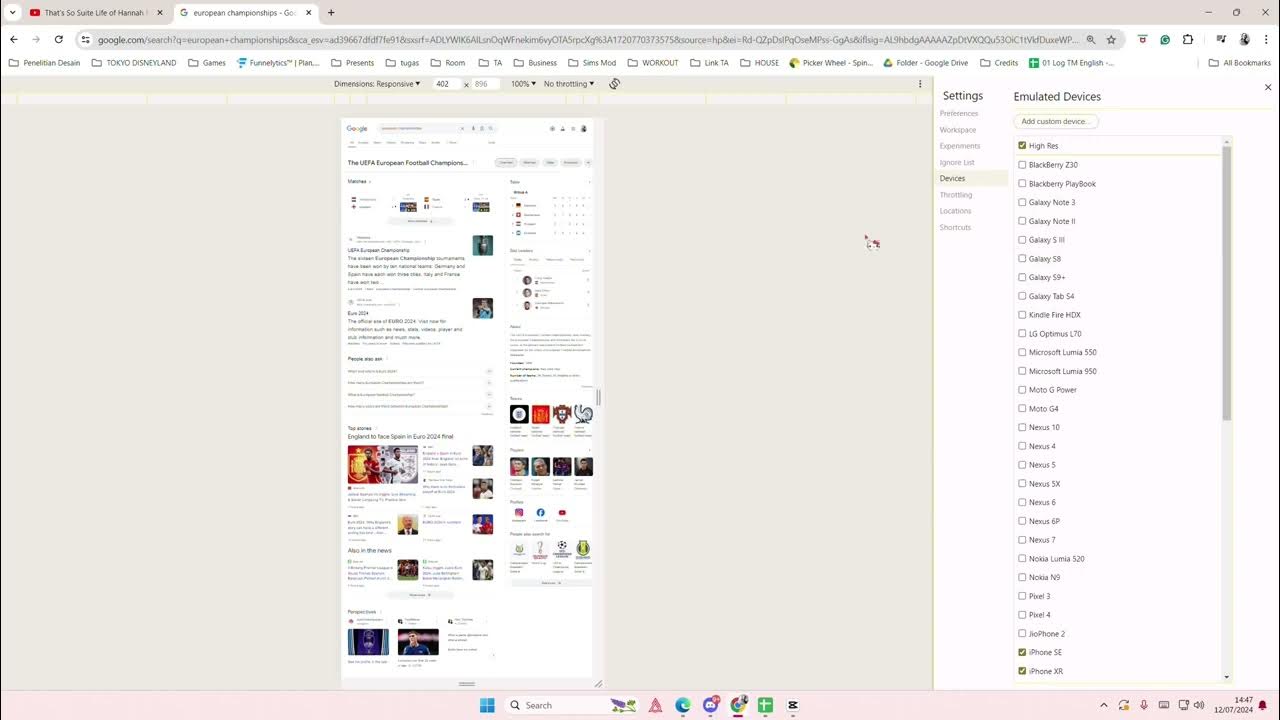Open the Sims Mod bookmark folder
This screenshot has height=720, width=1280.
tap(591, 63)
